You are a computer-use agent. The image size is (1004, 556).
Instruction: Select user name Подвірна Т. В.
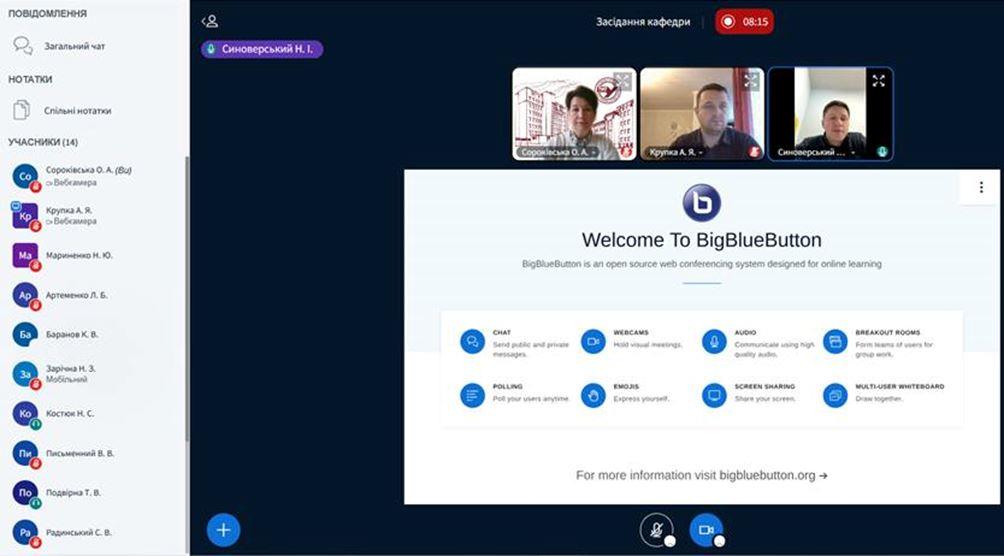[74, 493]
